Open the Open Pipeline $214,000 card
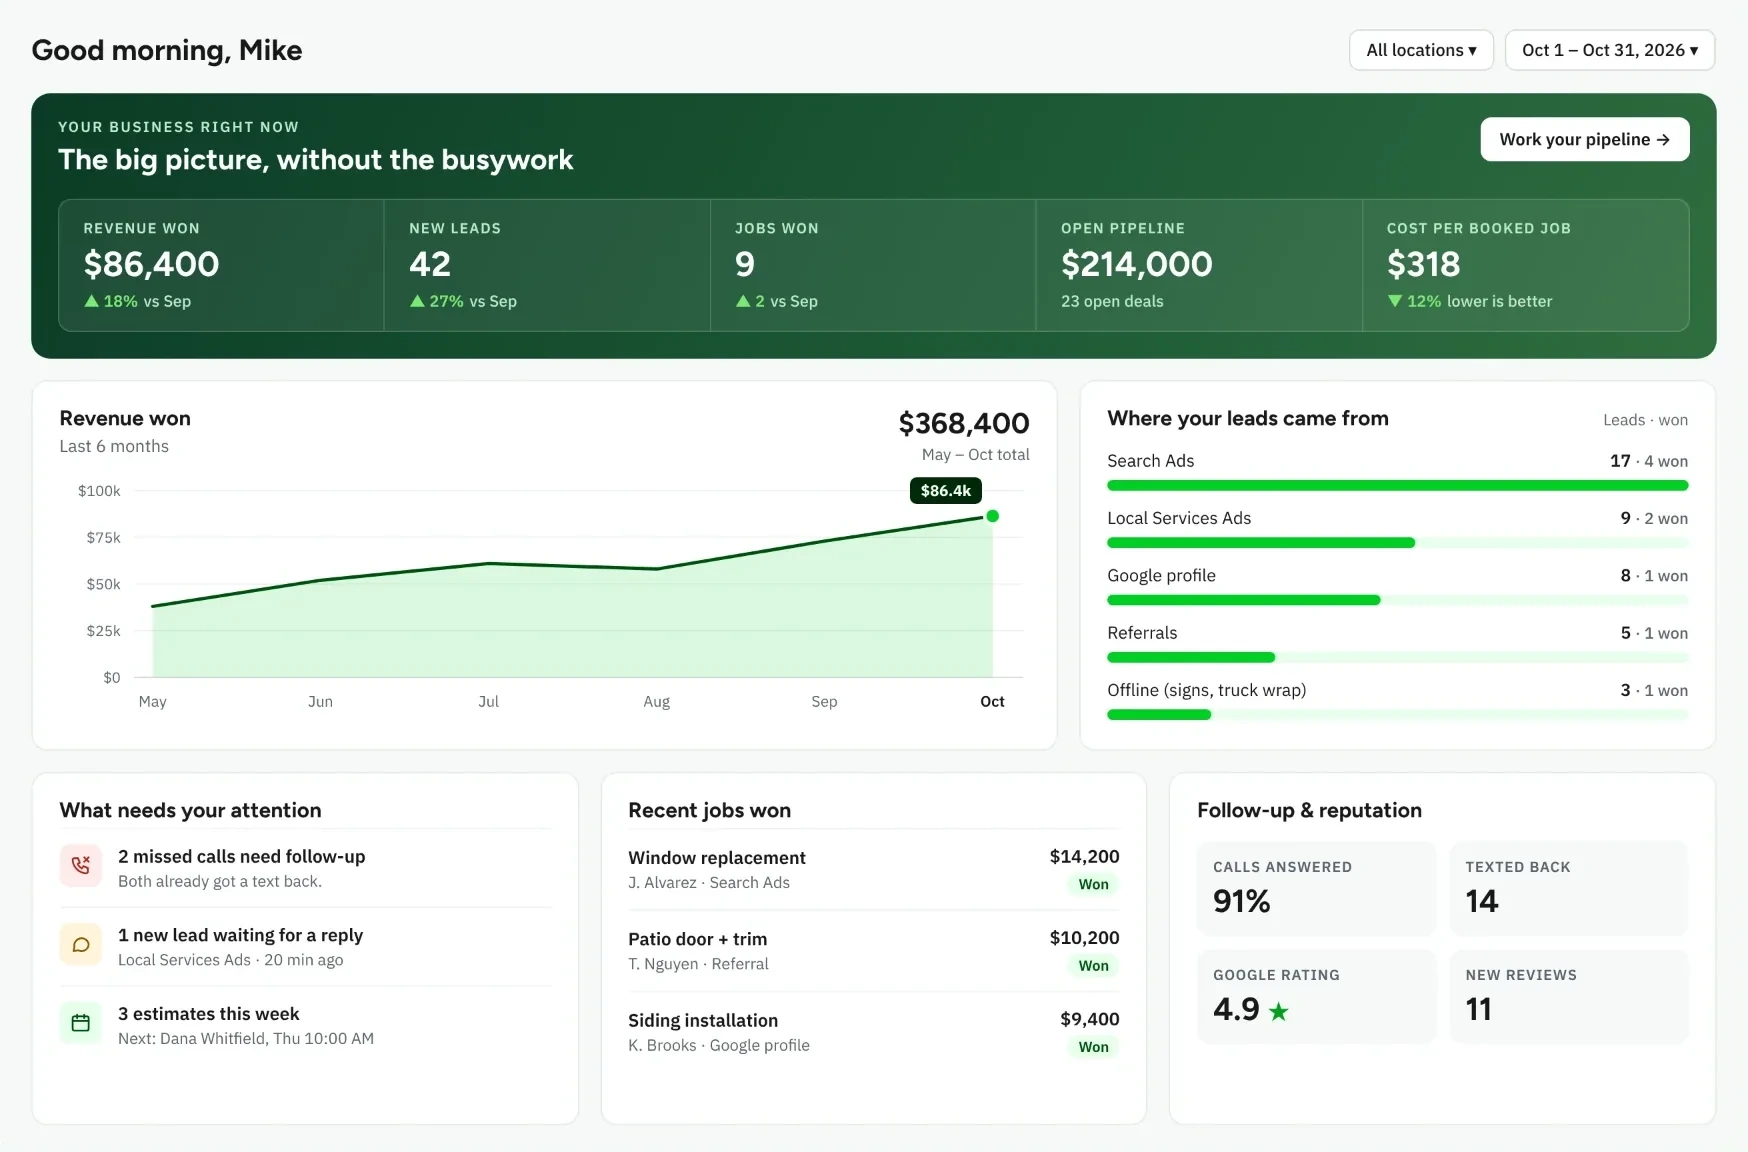The width and height of the screenshot is (1748, 1152). (x=1199, y=265)
